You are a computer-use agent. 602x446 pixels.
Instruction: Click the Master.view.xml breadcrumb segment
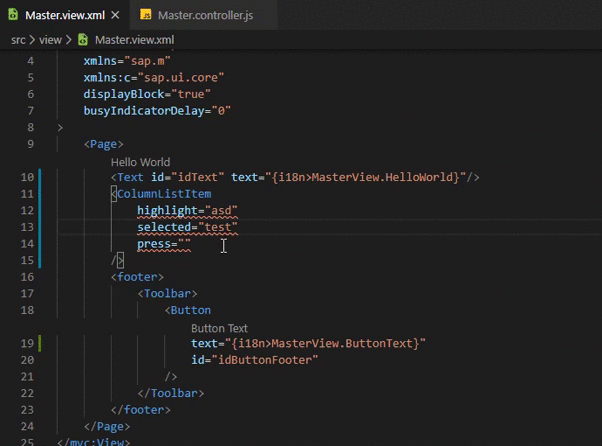point(134,40)
